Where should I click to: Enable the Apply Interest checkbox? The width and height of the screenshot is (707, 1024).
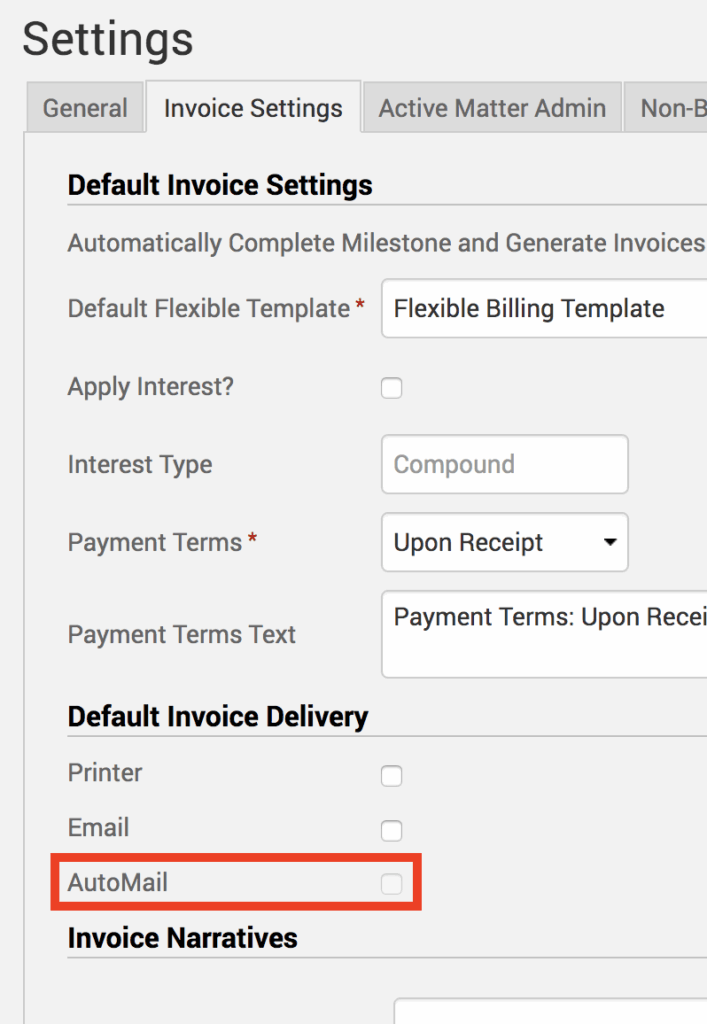392,388
